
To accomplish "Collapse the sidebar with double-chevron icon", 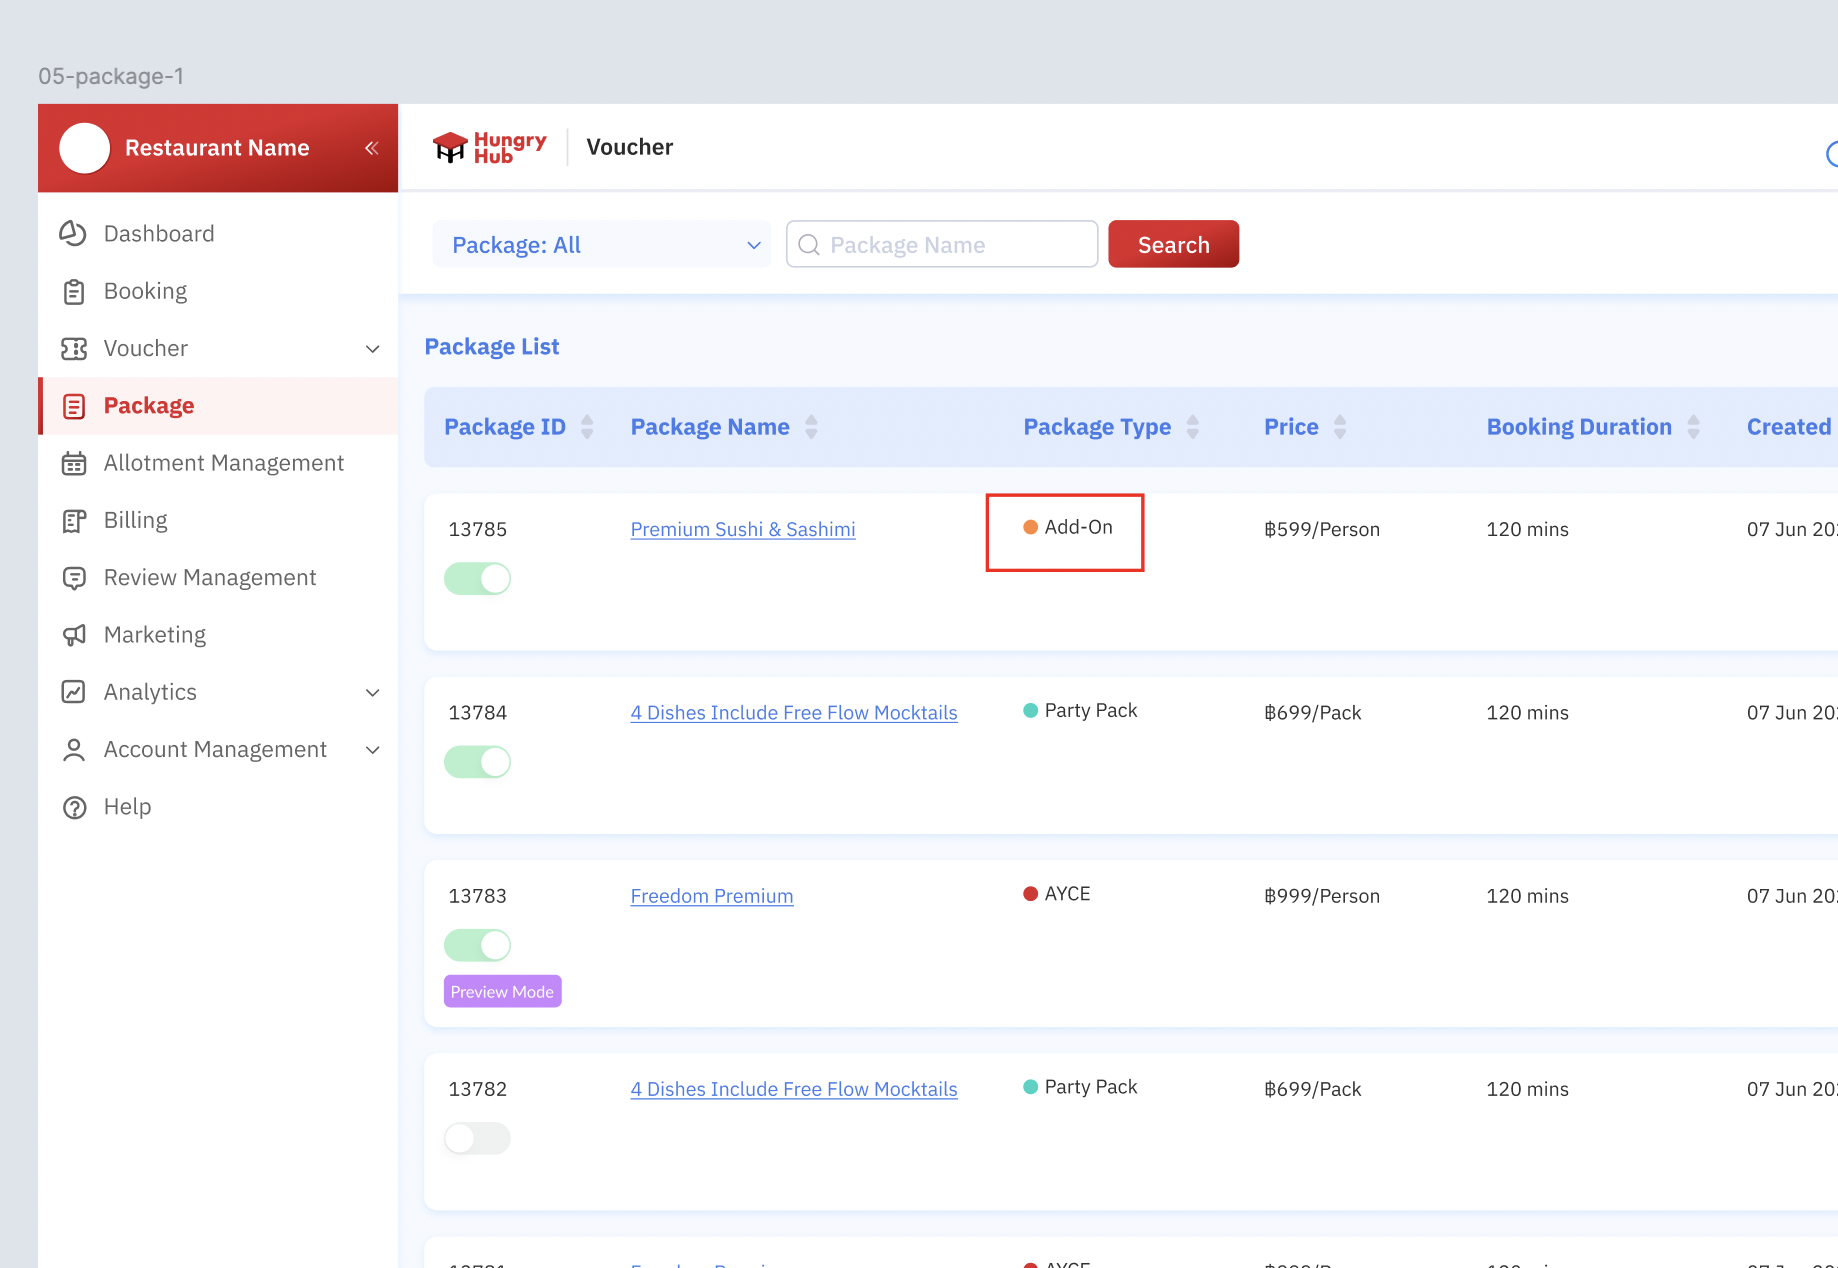I will (371, 148).
